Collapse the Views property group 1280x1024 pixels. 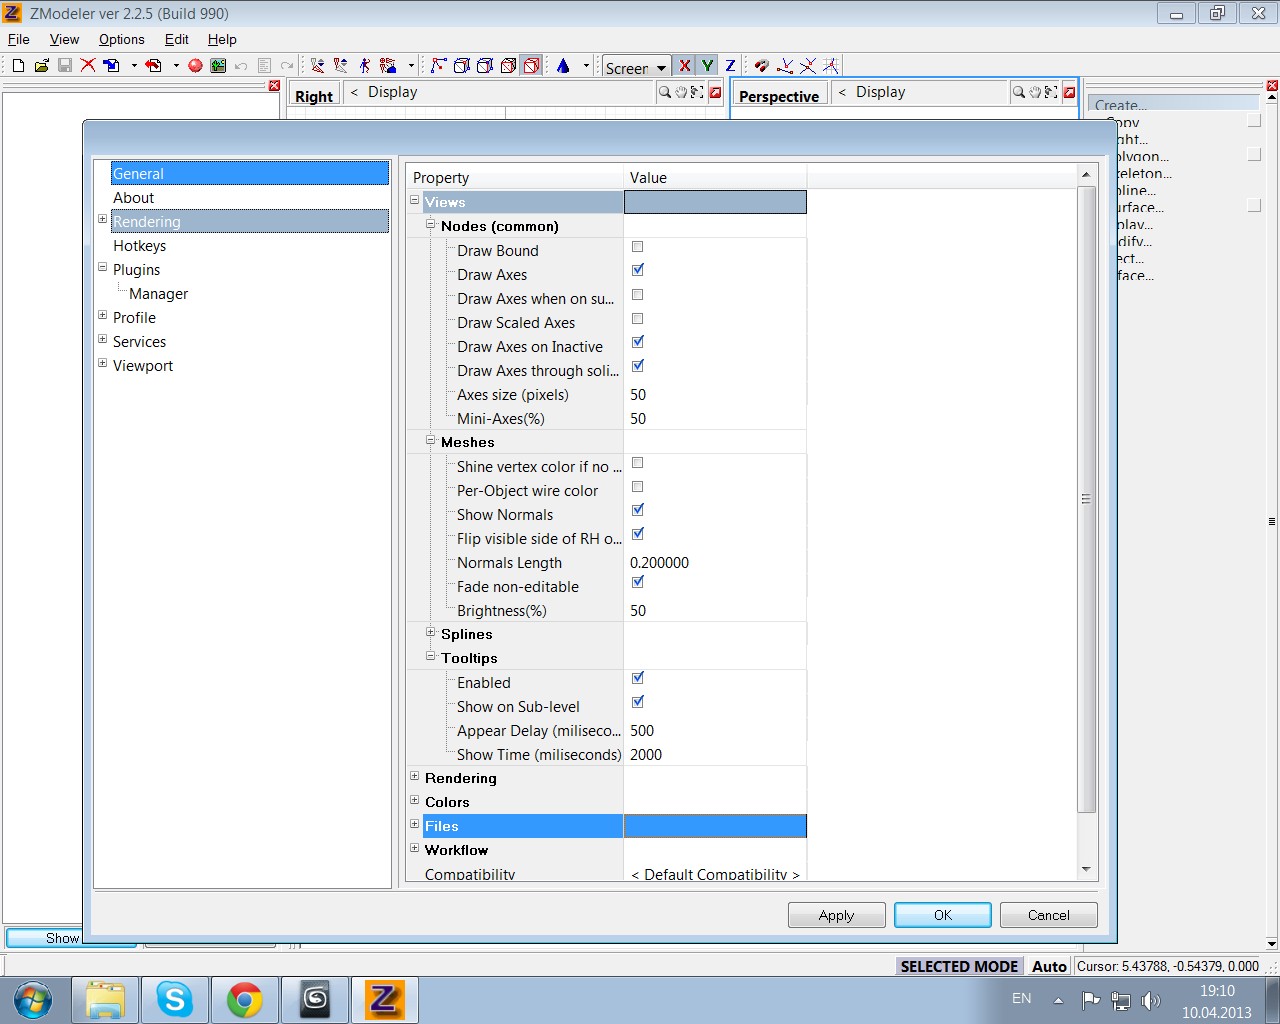415,200
